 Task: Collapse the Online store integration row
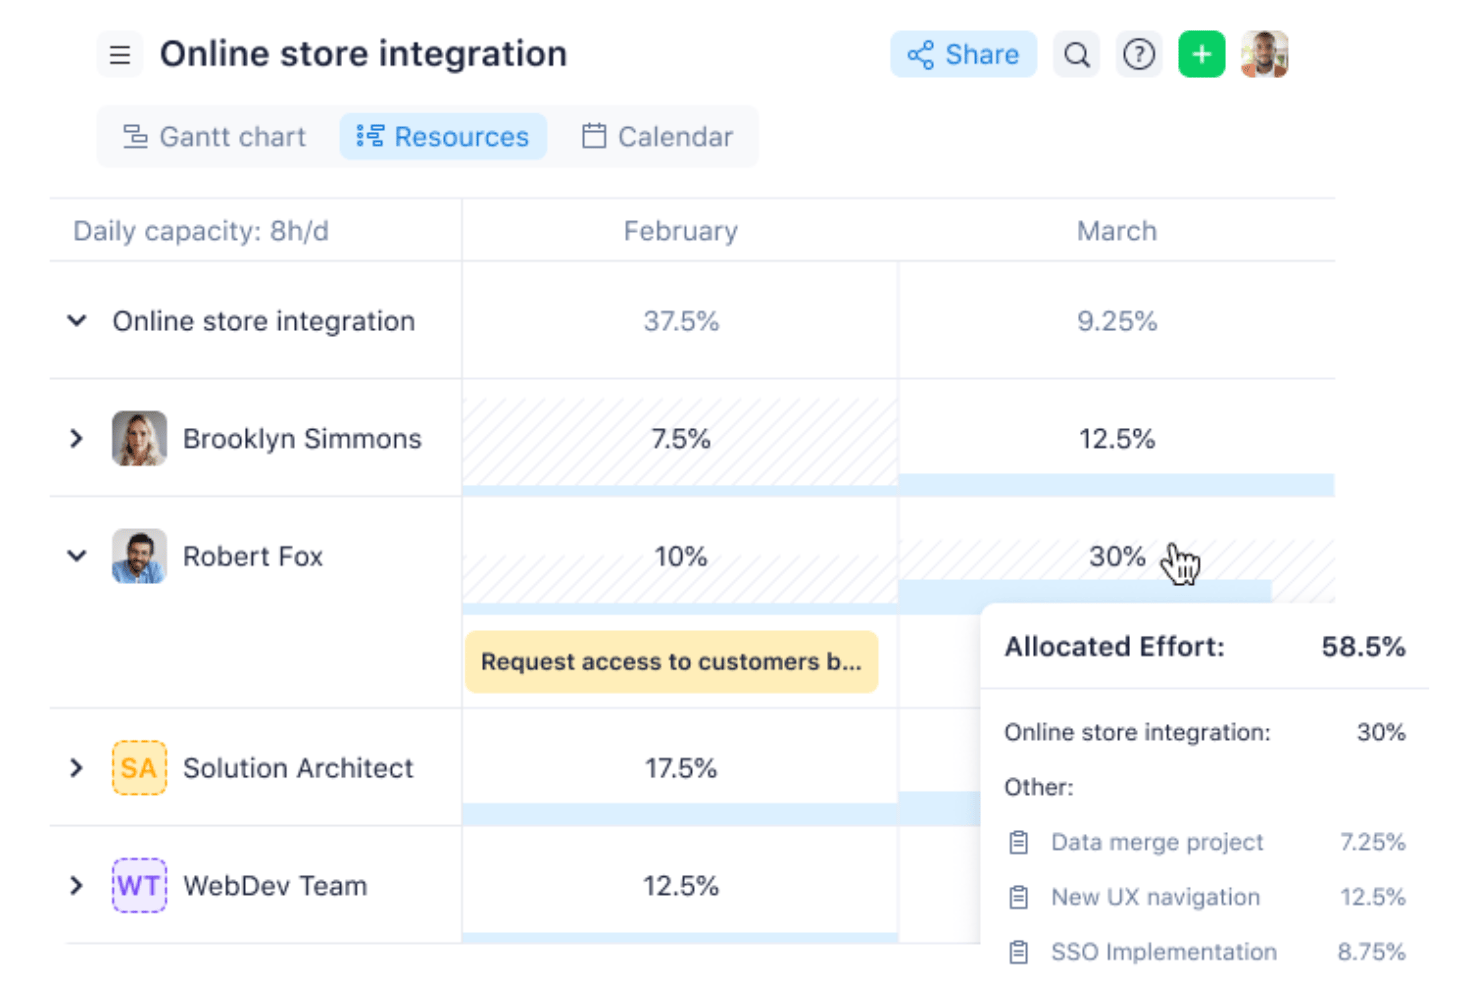77,321
